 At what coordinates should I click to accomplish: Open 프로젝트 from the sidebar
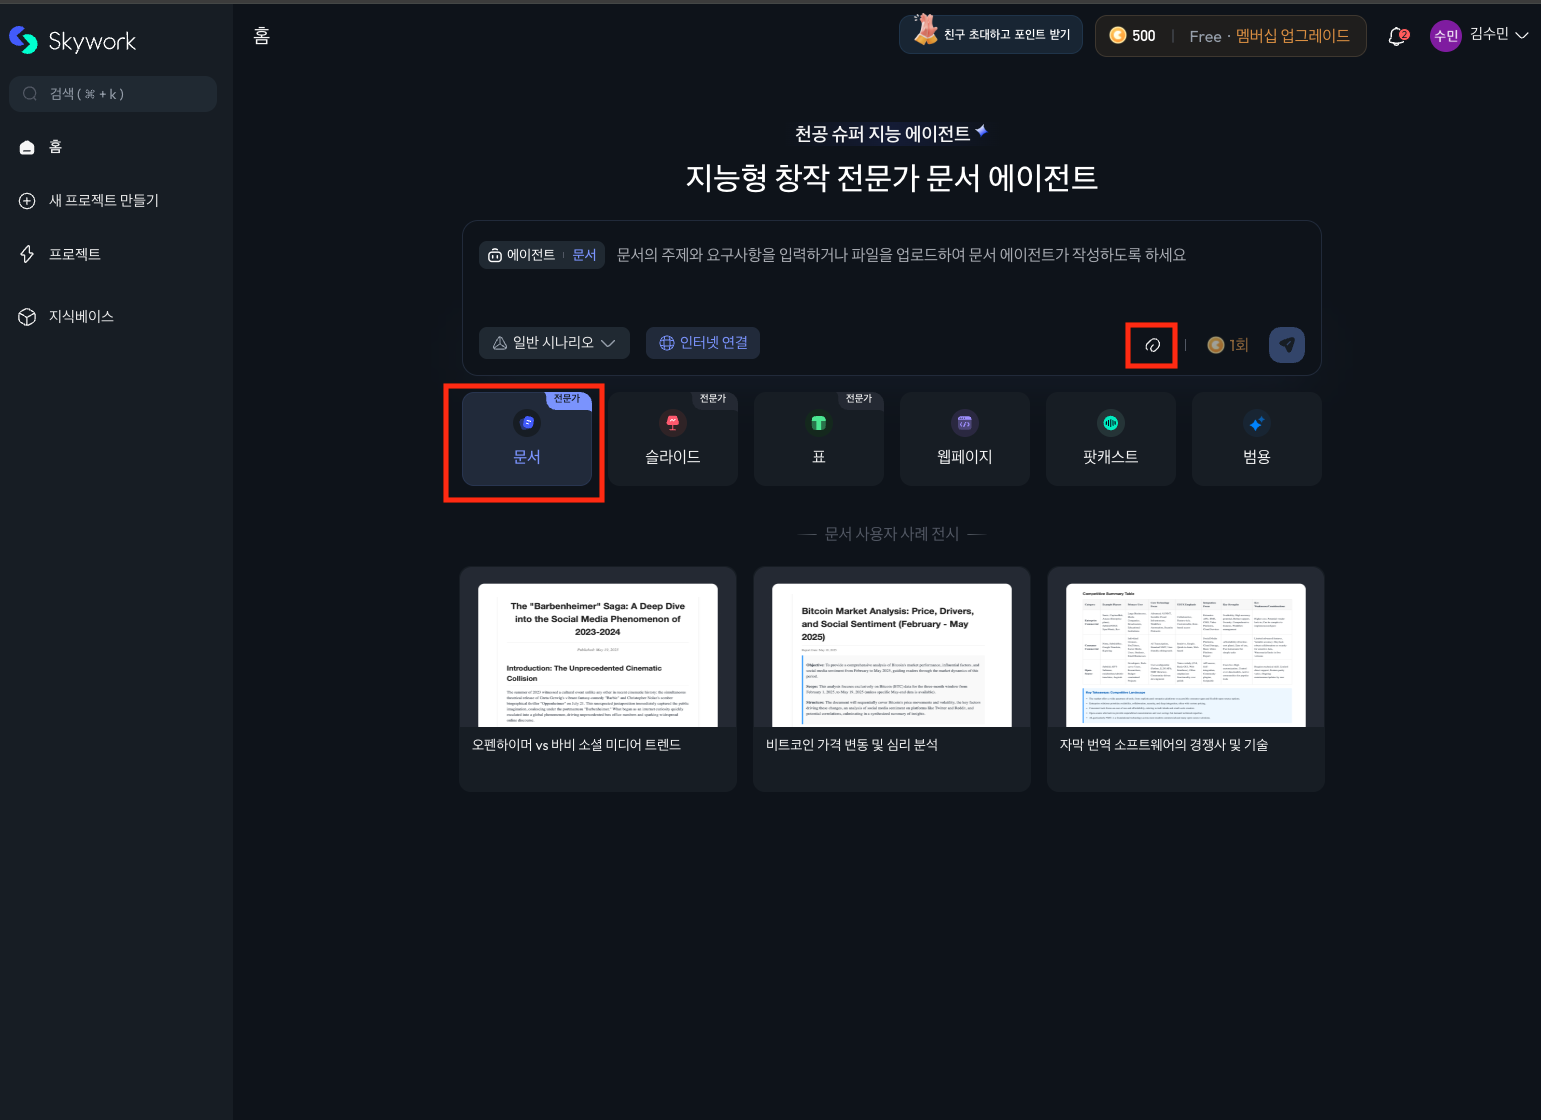[x=75, y=254]
